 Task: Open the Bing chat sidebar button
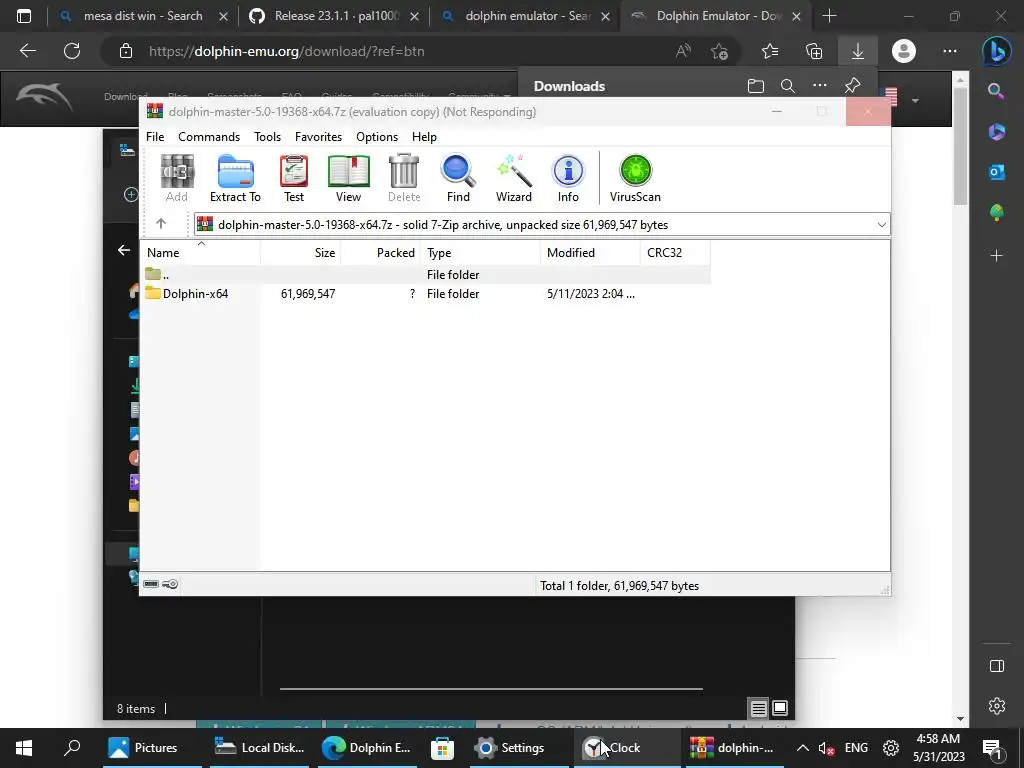point(997,51)
